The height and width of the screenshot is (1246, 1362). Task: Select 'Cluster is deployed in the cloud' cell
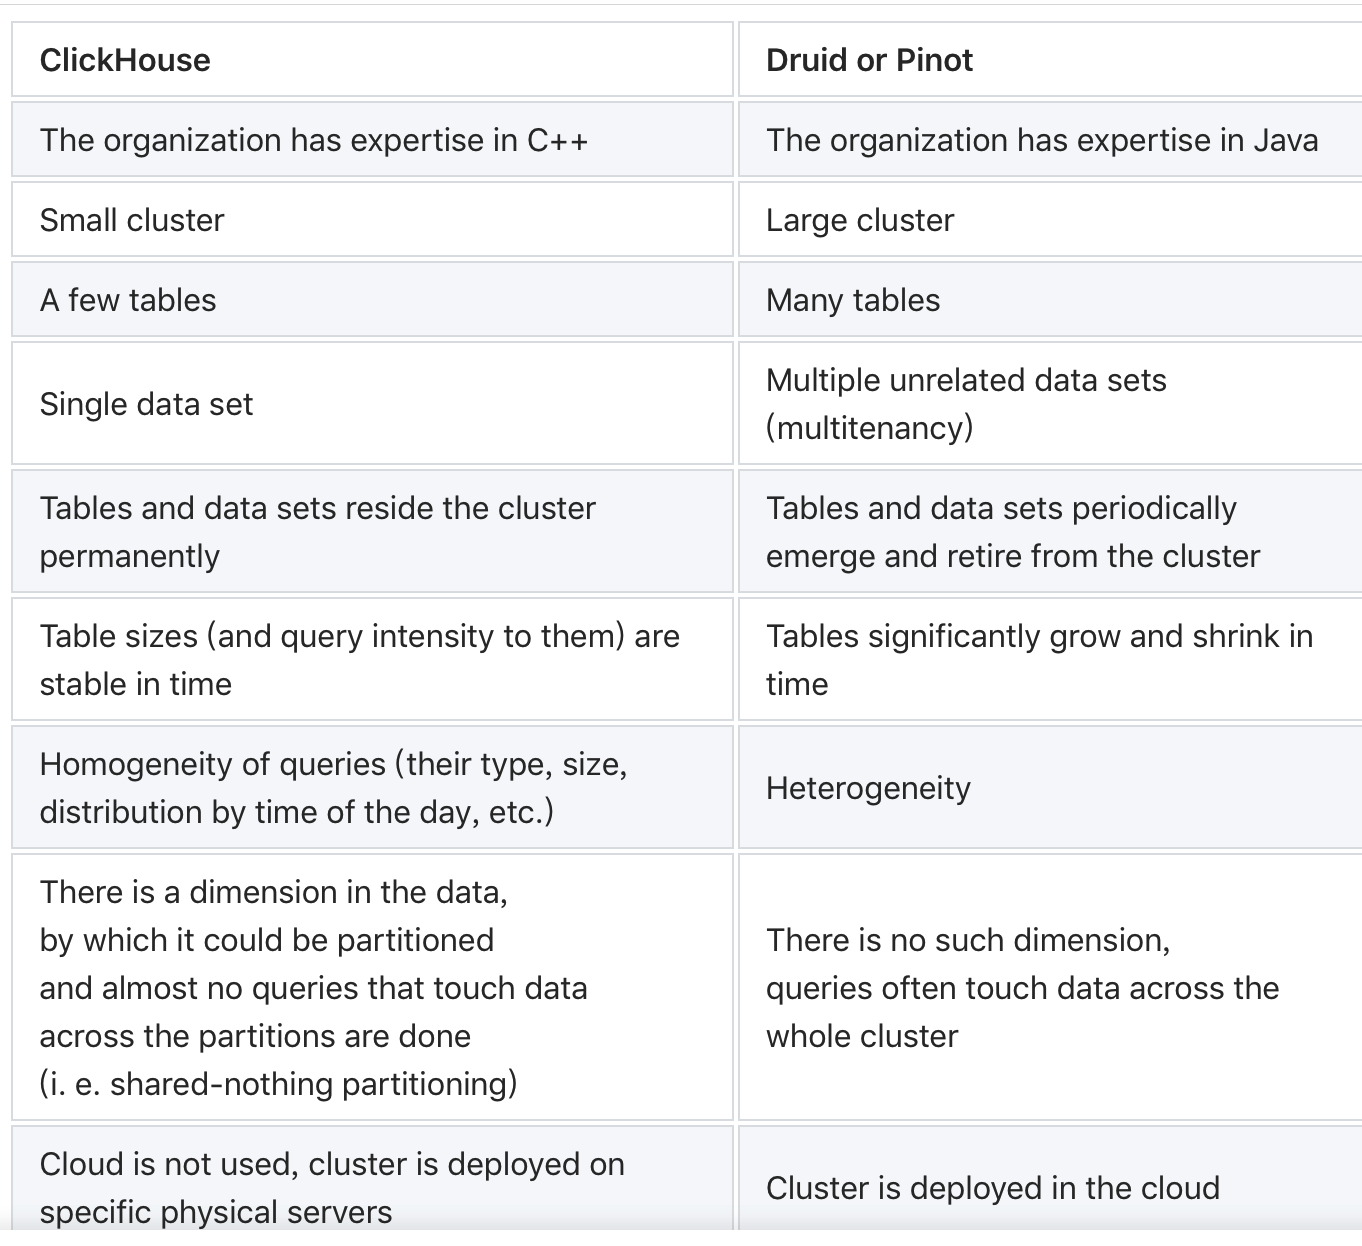tap(992, 1188)
